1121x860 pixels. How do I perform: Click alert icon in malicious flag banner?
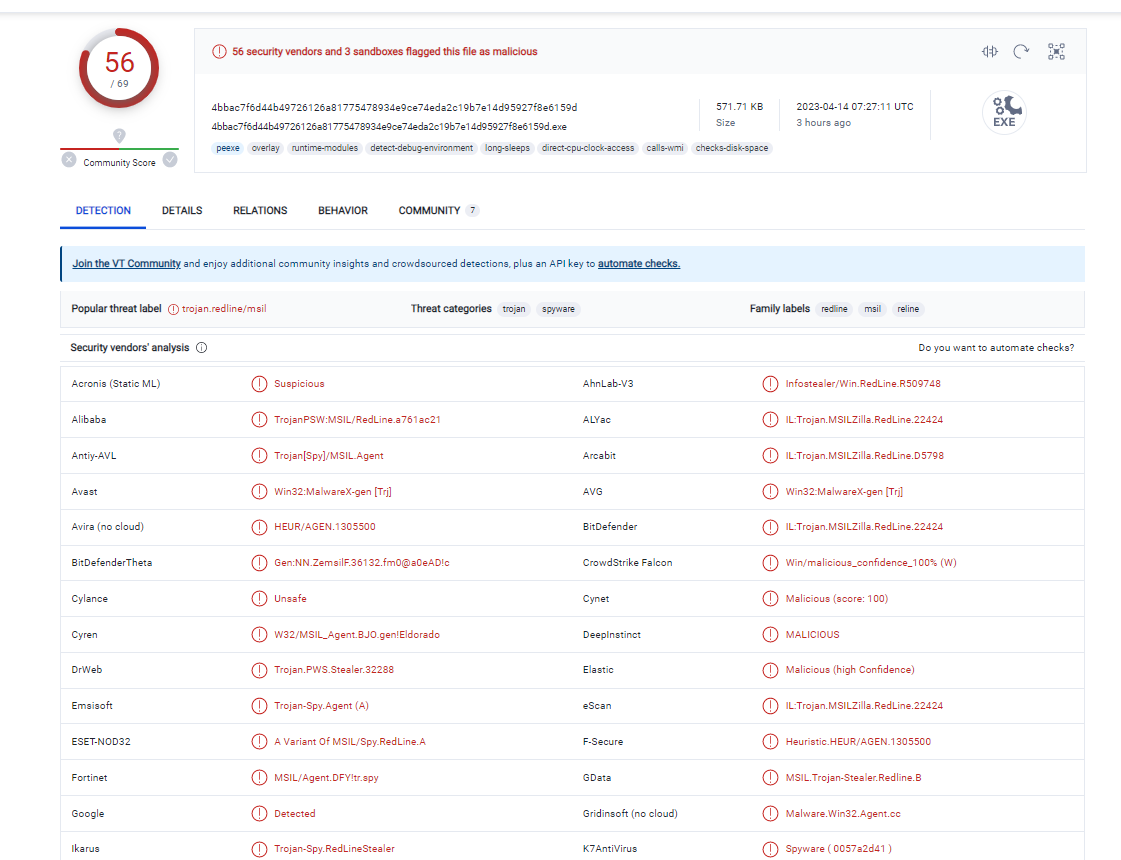coord(219,51)
